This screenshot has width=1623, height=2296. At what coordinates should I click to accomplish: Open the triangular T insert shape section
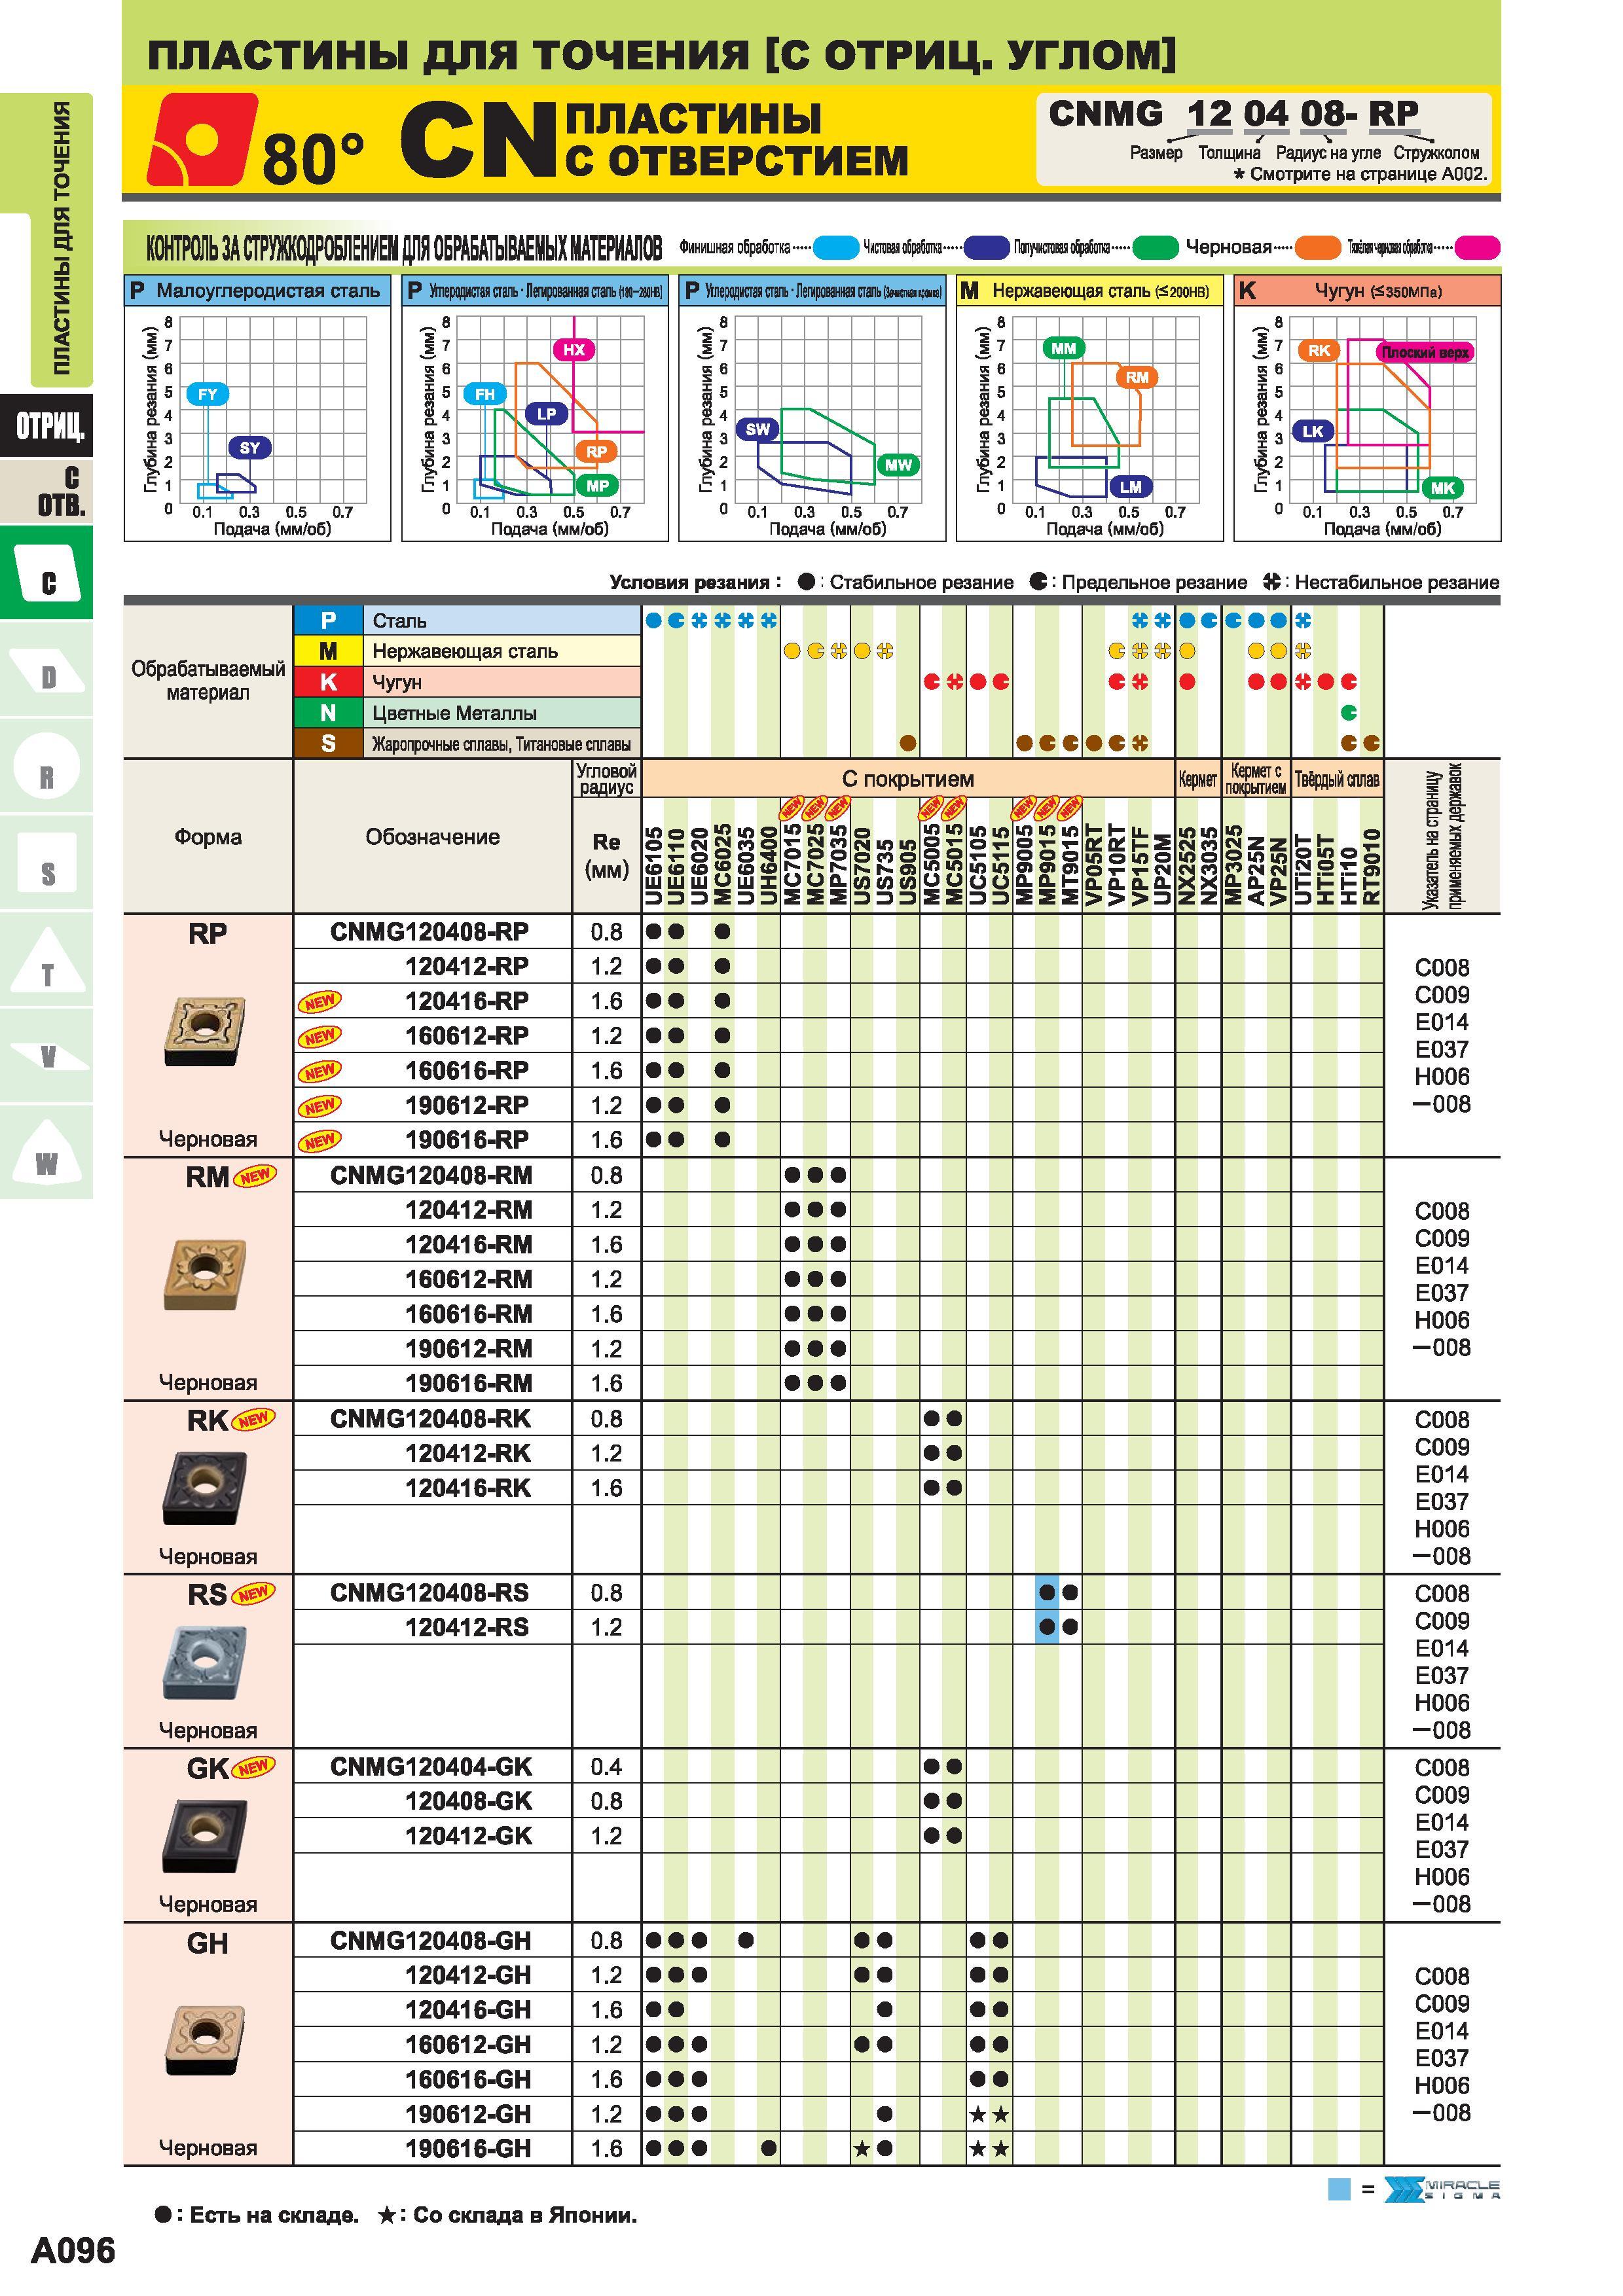47,960
